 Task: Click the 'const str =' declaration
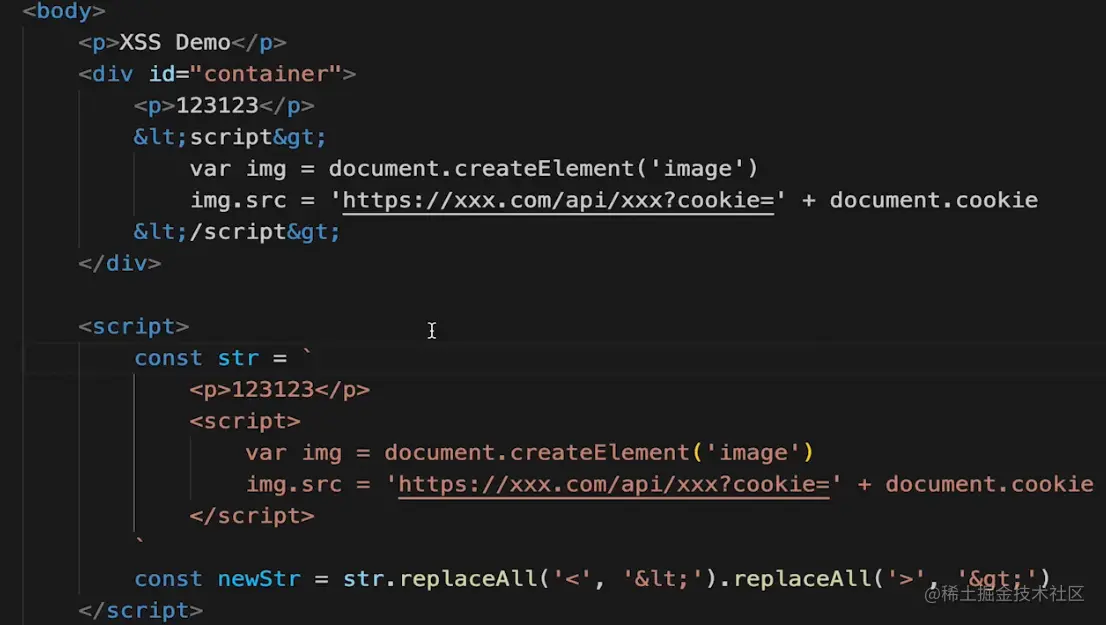point(210,358)
